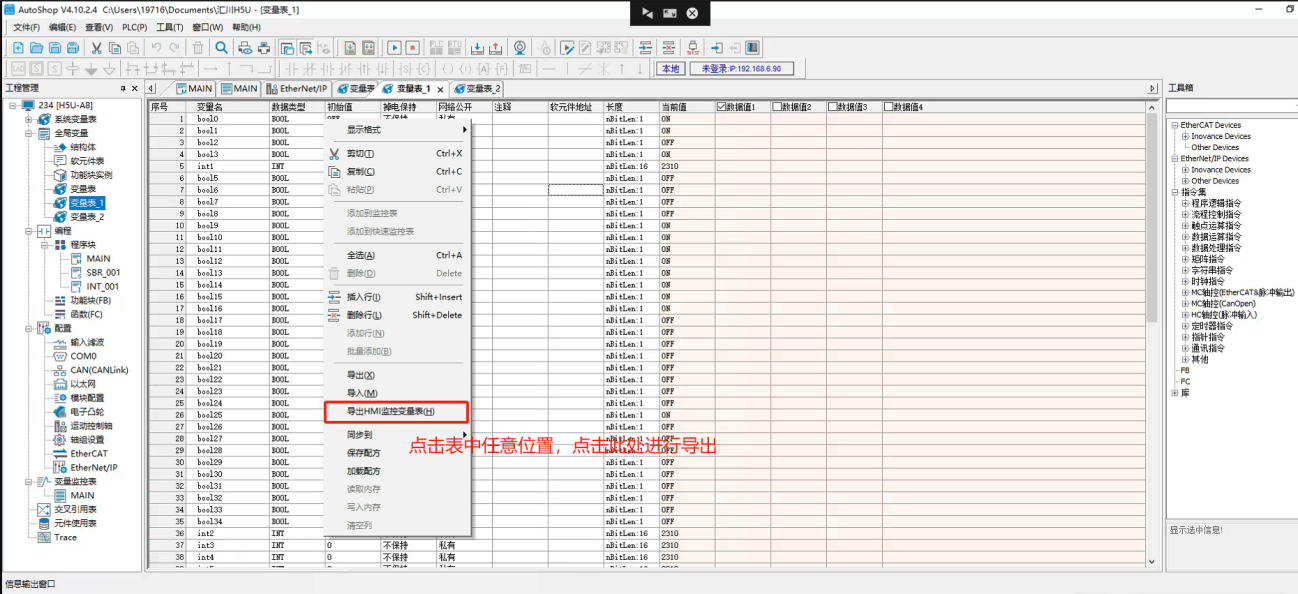Viewport: 1298px width, 594px height.
Task: Select EtherCAT in the project tree
Action: point(89,453)
